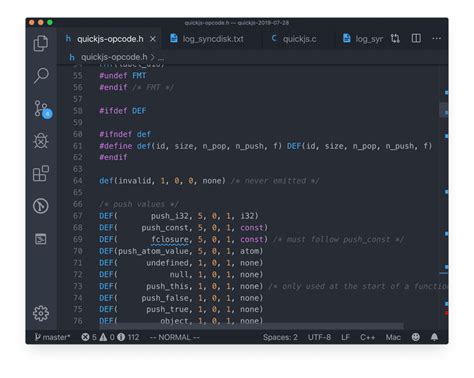Split the editor with the split icon
Image resolution: width=474 pixels, height=378 pixels.
coord(416,38)
